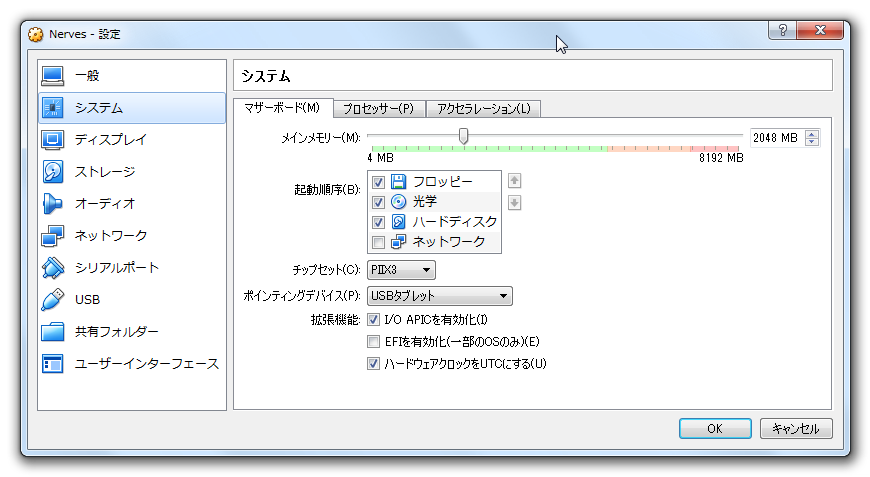This screenshot has height=477, width=870.
Task: Enable EFI (EFIを有効化) checkbox
Action: click(x=373, y=342)
